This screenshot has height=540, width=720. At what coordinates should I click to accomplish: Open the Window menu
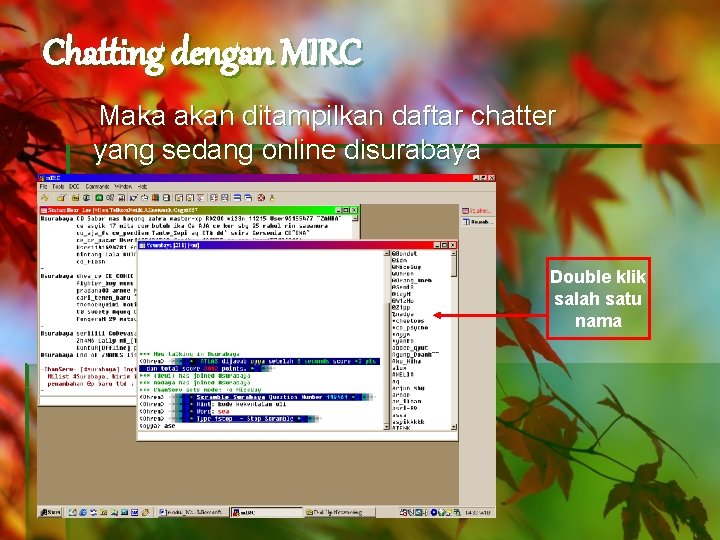(x=123, y=186)
